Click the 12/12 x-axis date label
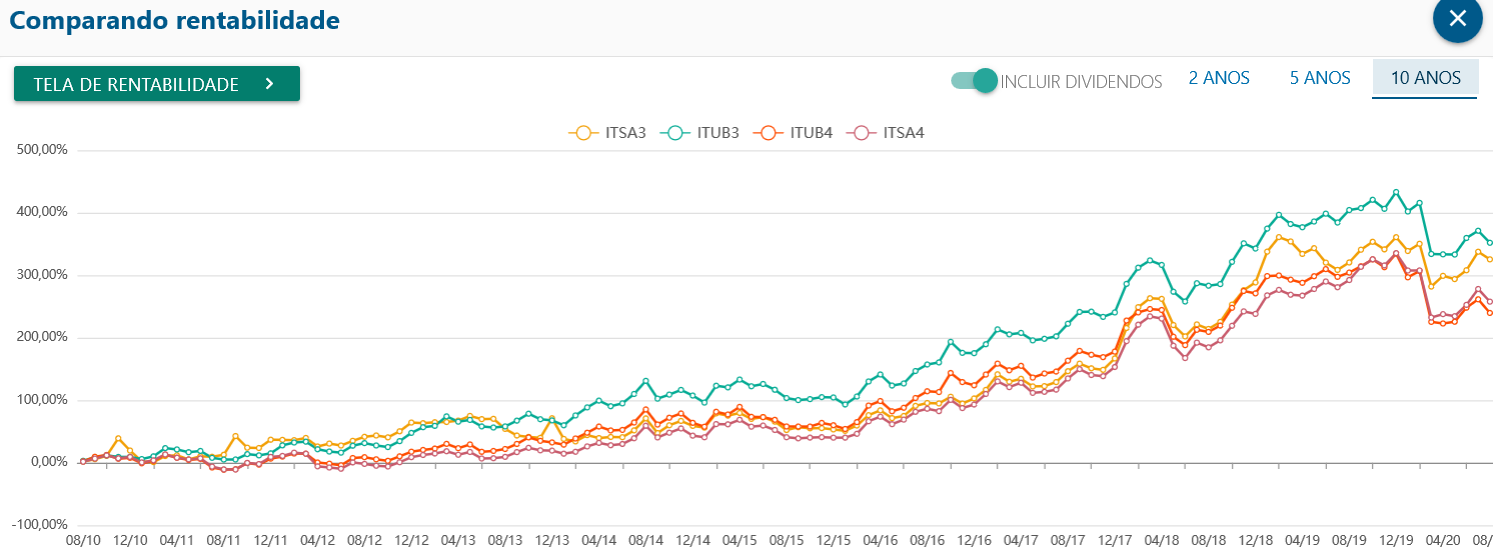This screenshot has height=551, width=1493. [x=412, y=540]
